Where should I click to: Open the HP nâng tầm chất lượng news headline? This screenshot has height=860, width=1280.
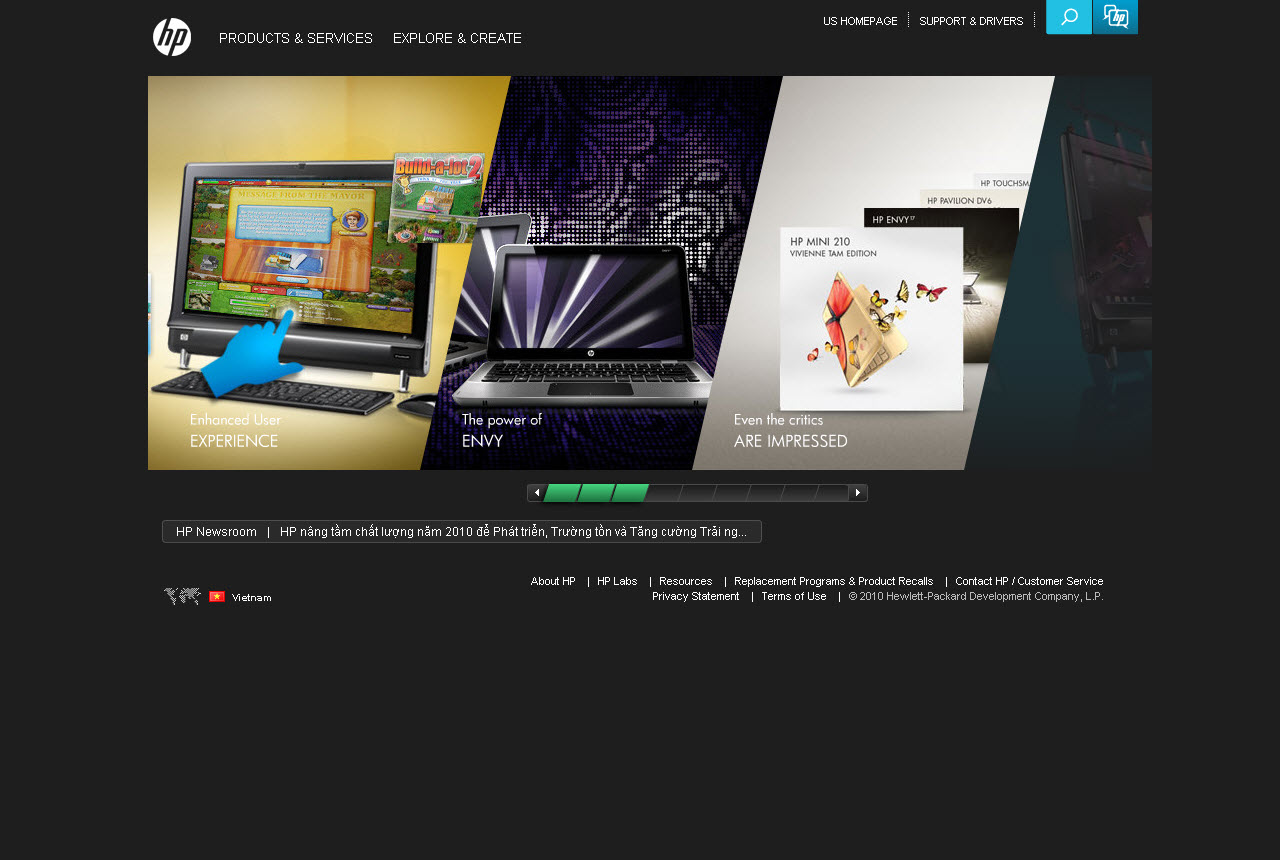point(513,532)
